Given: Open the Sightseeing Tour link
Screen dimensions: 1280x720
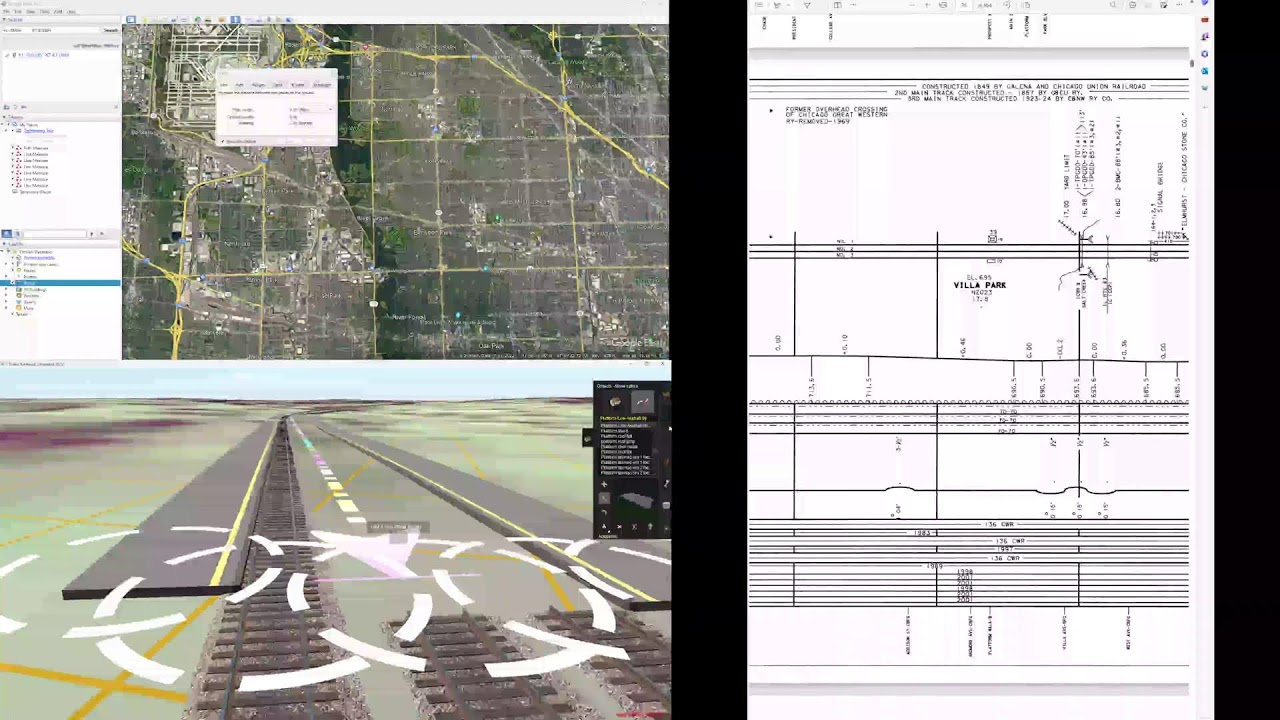Looking at the screenshot, I should click(39, 131).
